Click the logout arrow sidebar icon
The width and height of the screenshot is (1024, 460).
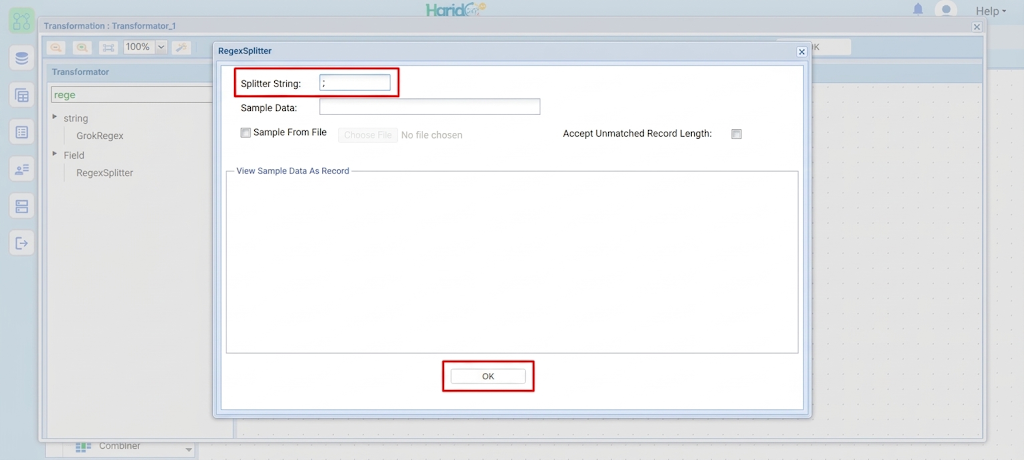click(x=22, y=243)
